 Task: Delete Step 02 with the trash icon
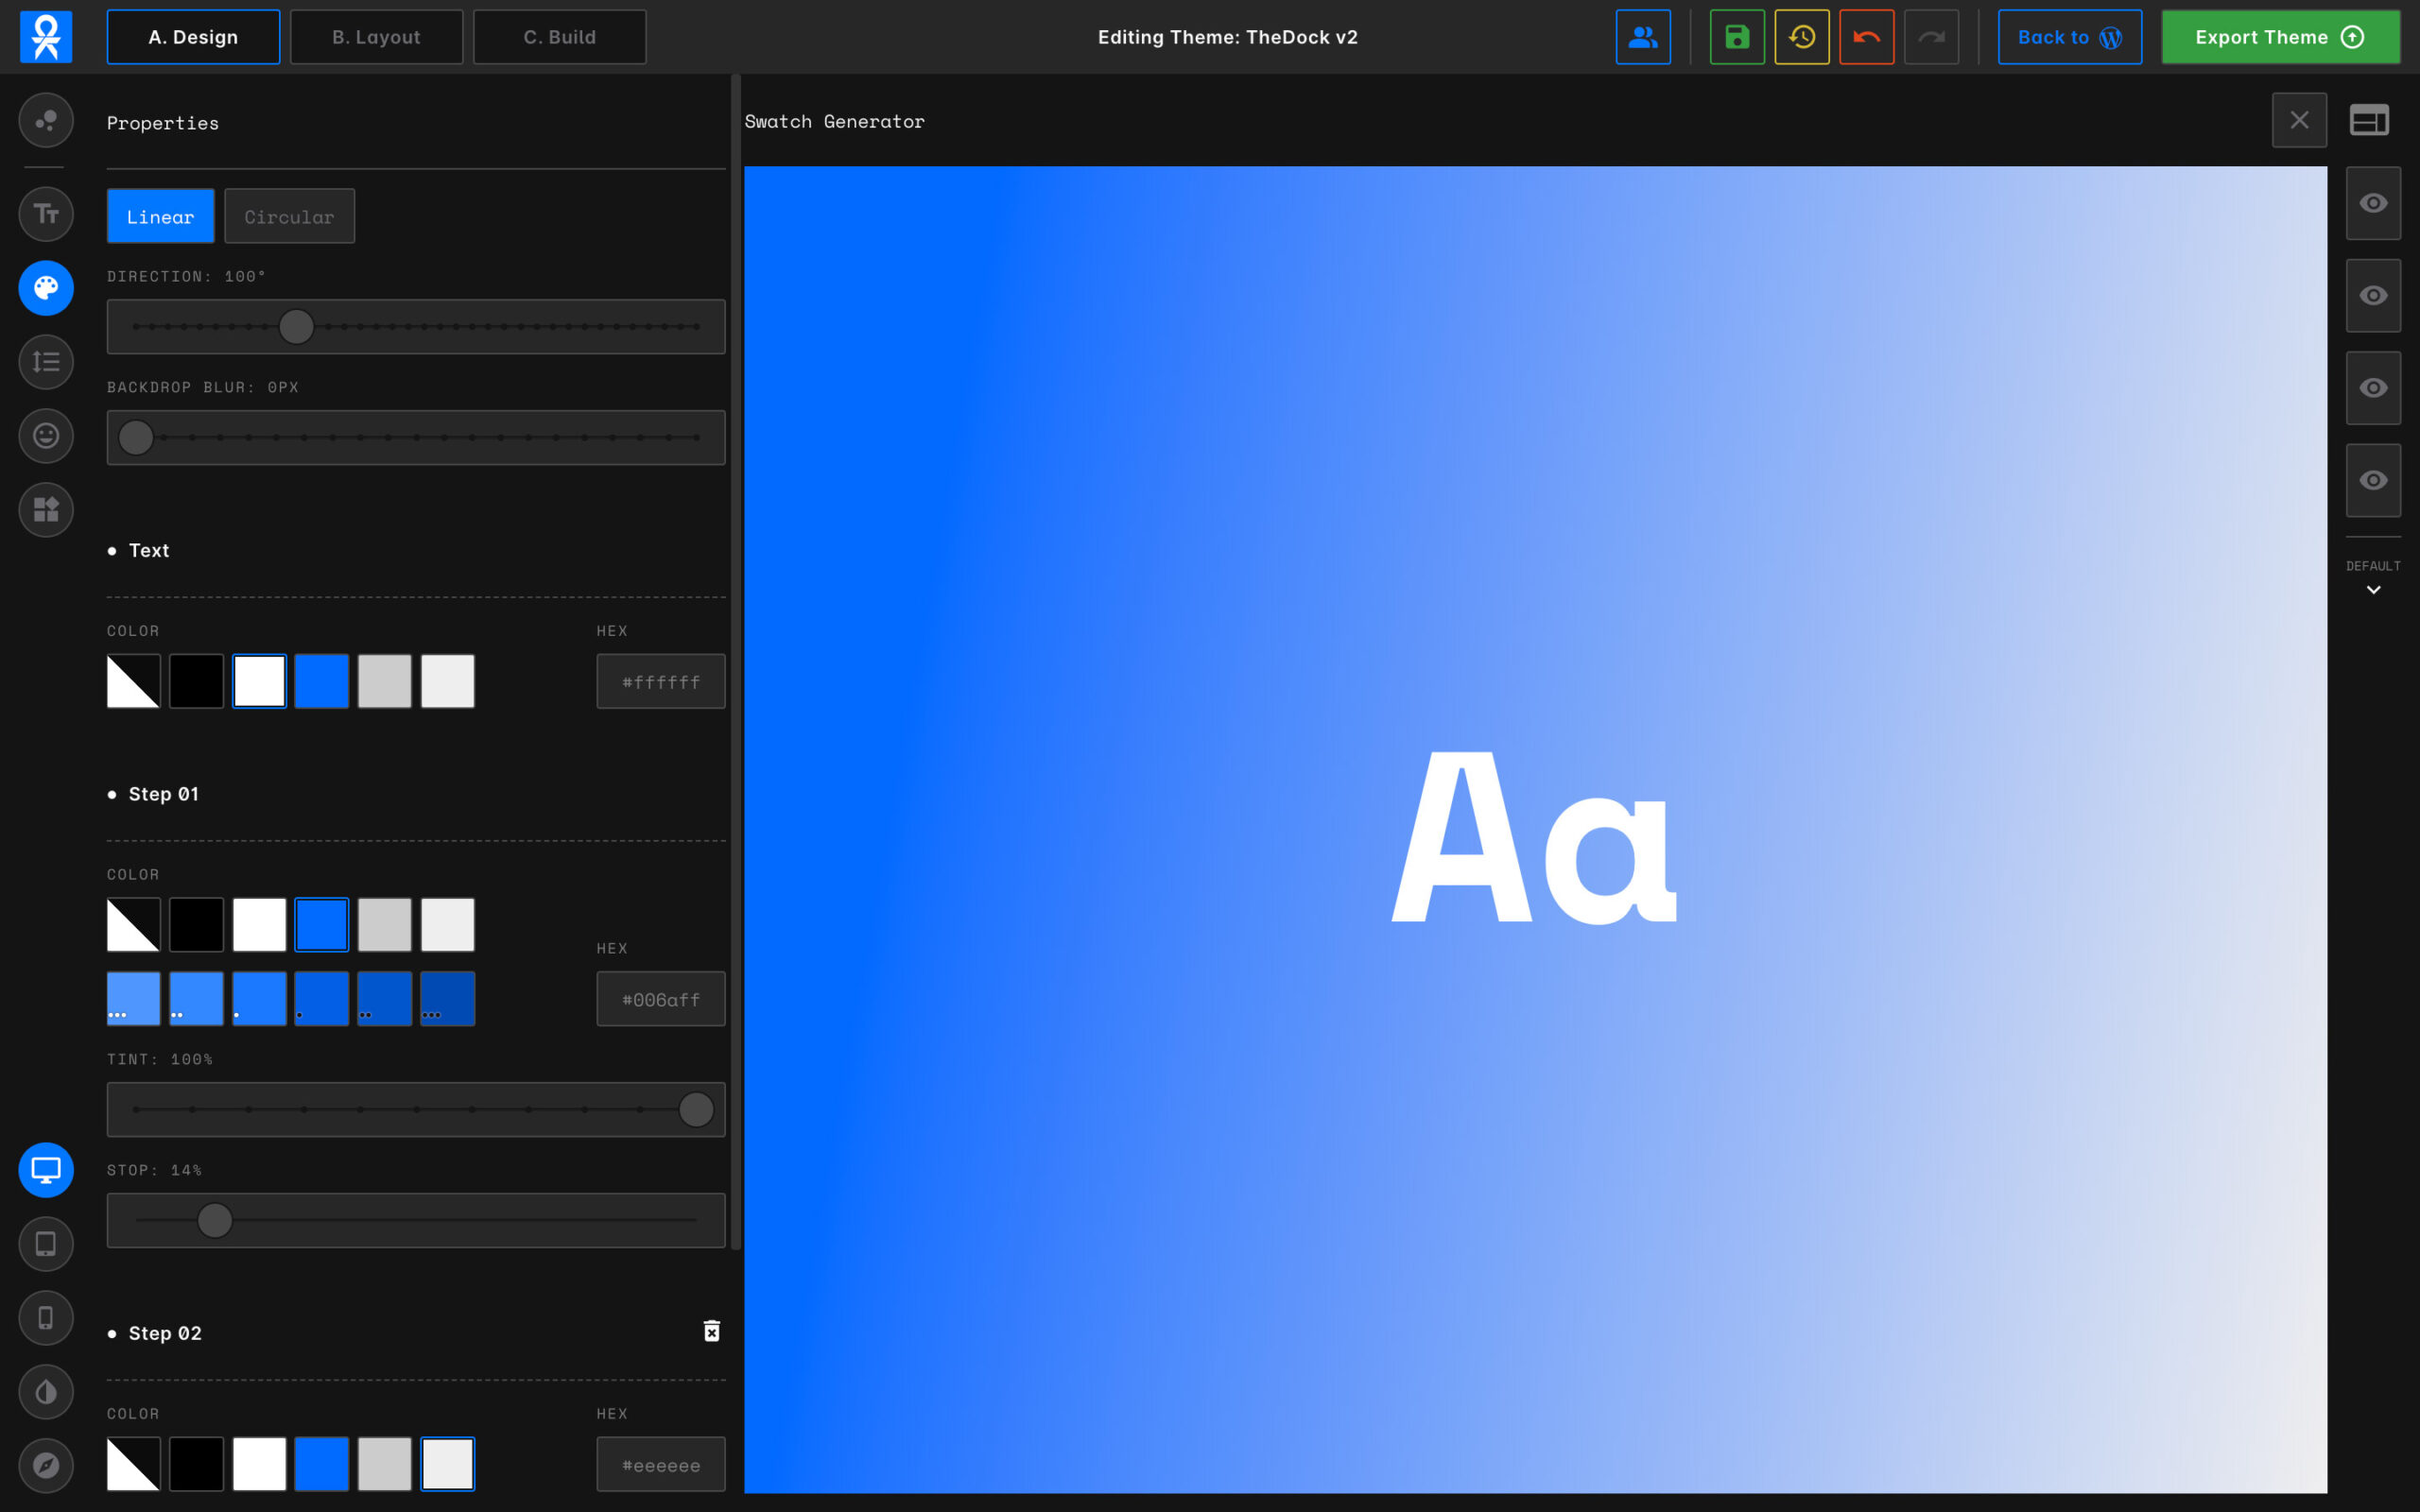[711, 1331]
